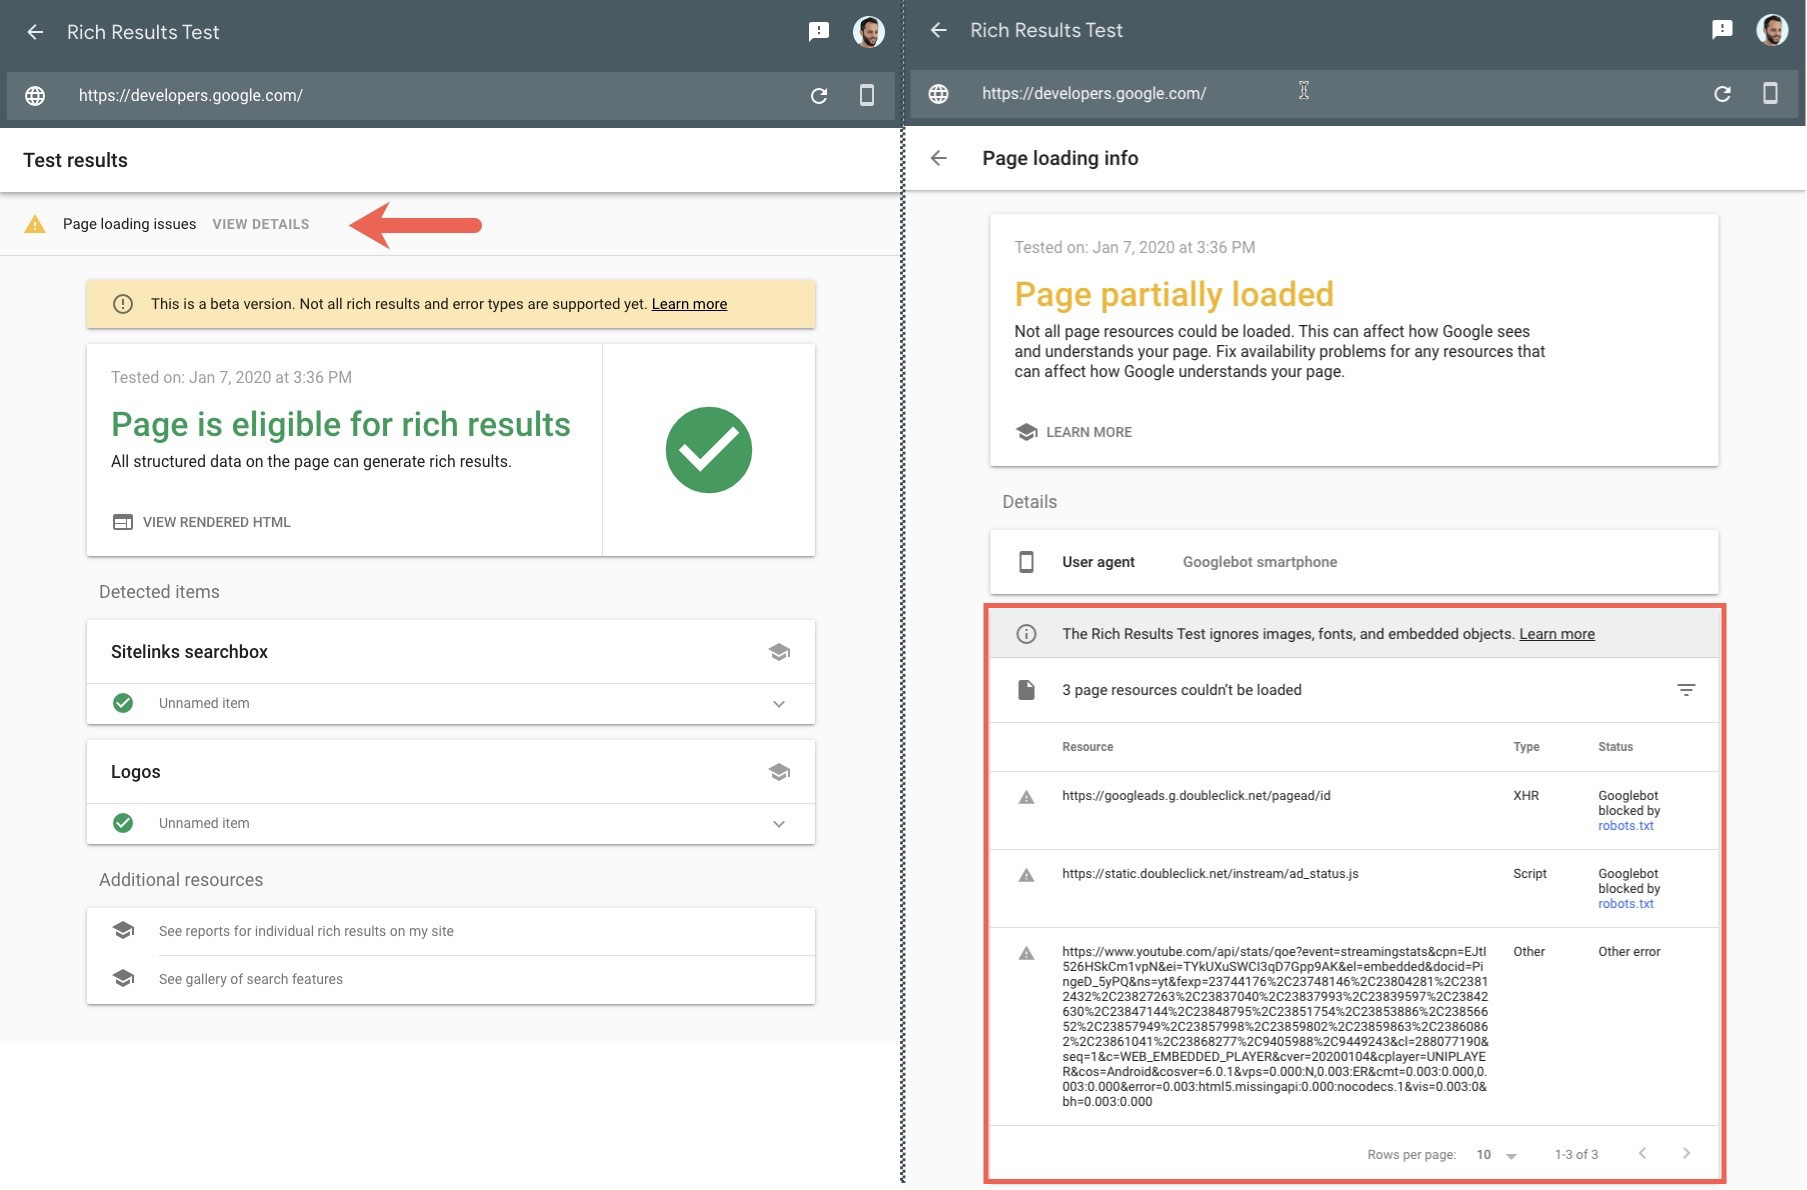This screenshot has width=1807, height=1190.
Task: Click the page document icon beside resources count
Action: (1027, 690)
